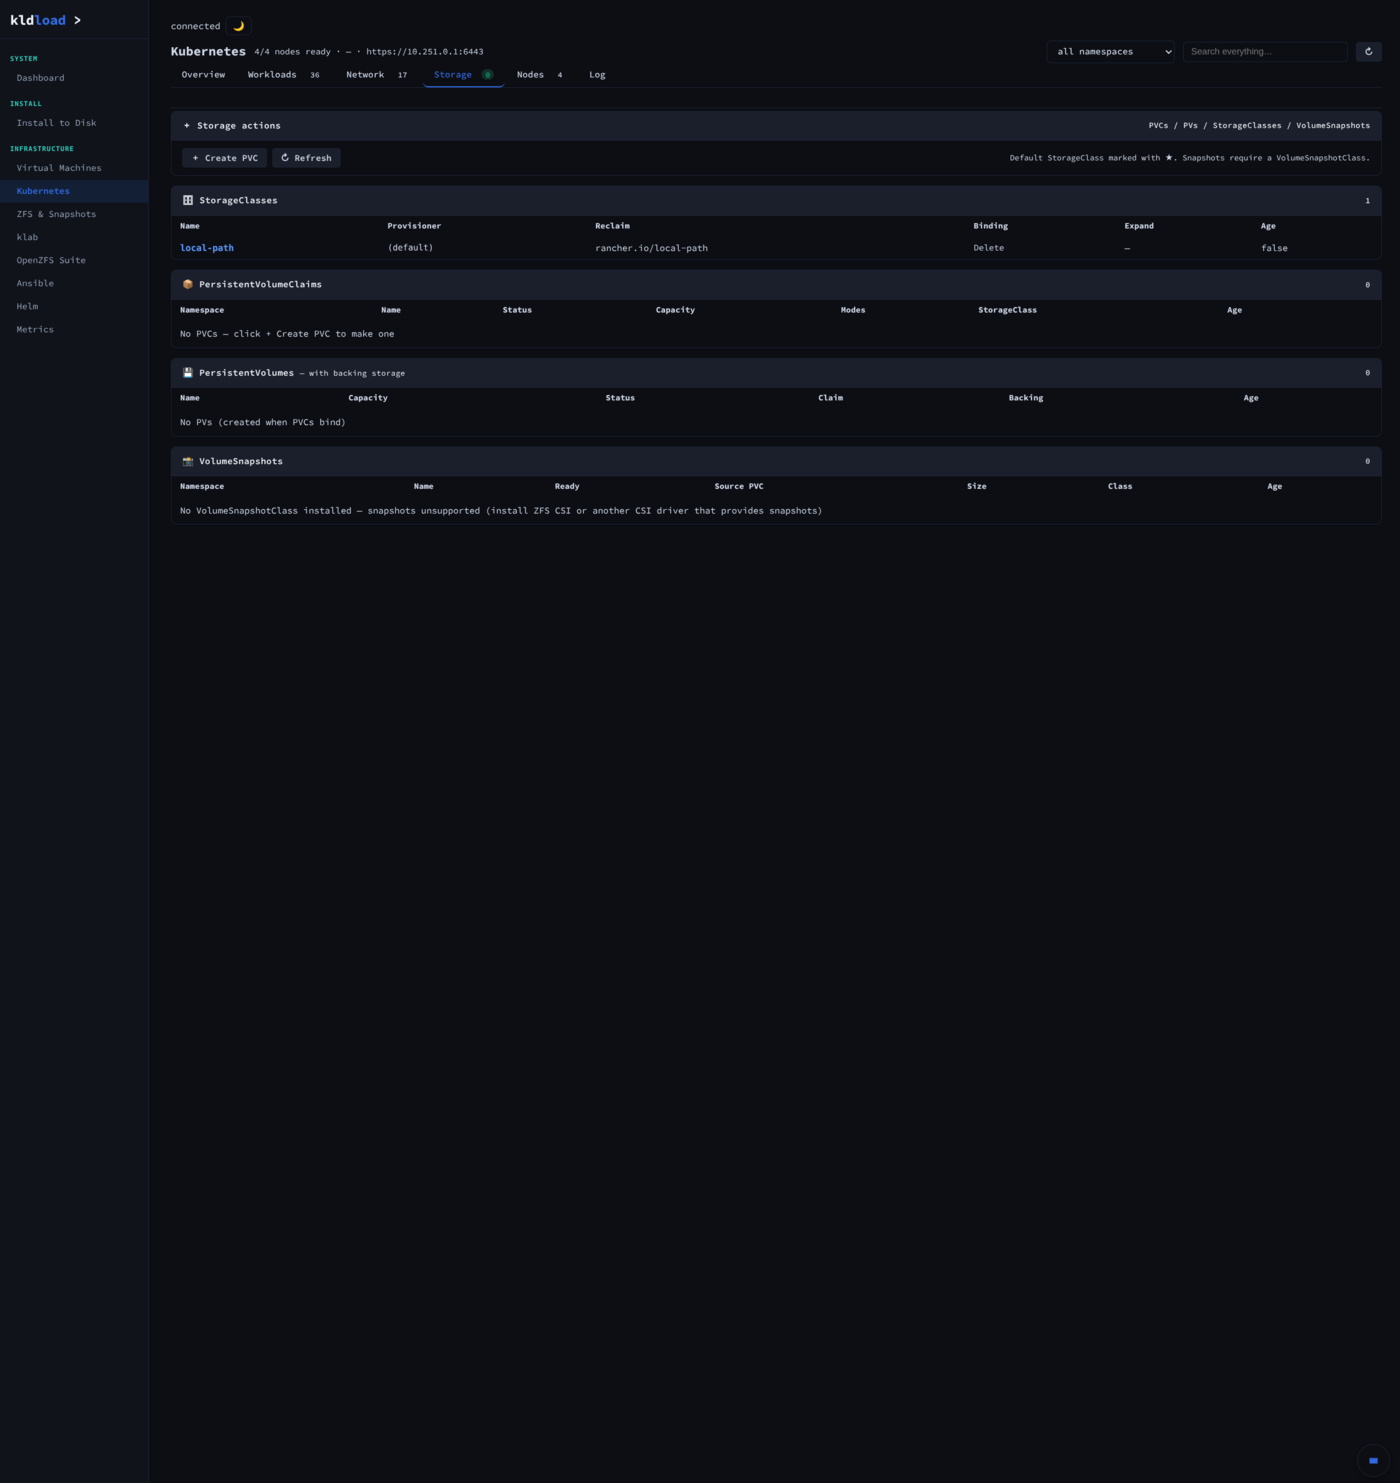
Task: Click the Provisioner column header
Action: [x=414, y=226]
